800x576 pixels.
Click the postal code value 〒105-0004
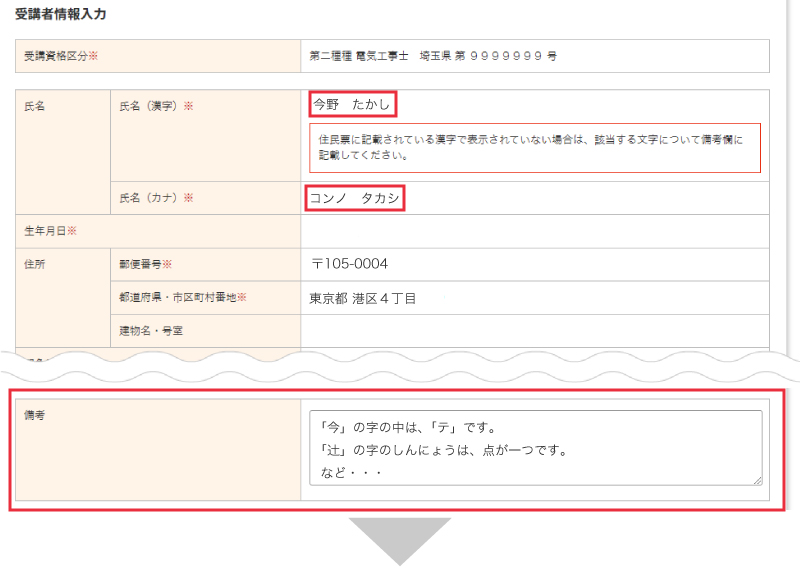(x=349, y=264)
